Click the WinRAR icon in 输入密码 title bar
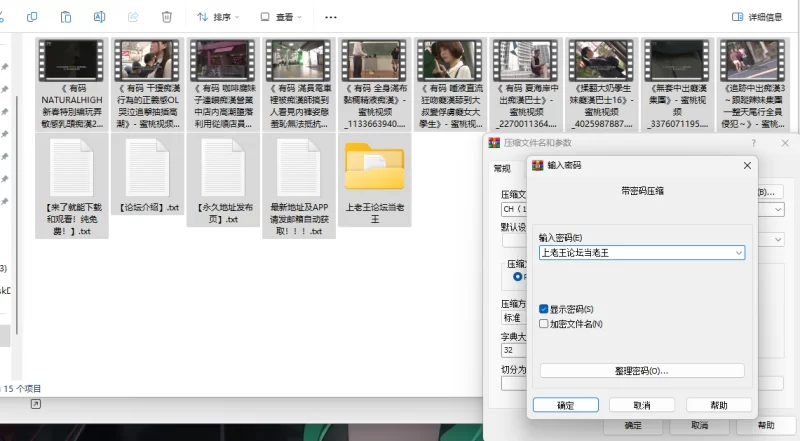This screenshot has width=800, height=441. [538, 165]
